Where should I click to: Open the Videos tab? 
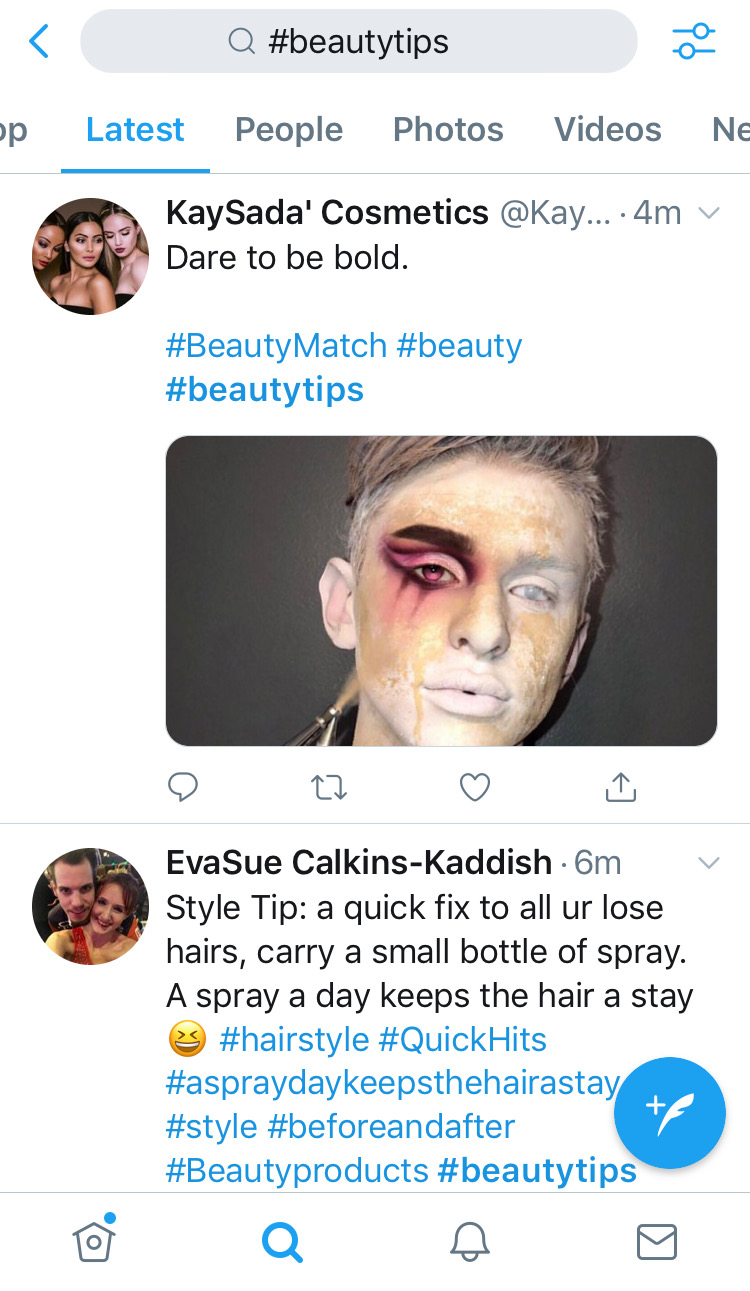pos(607,130)
